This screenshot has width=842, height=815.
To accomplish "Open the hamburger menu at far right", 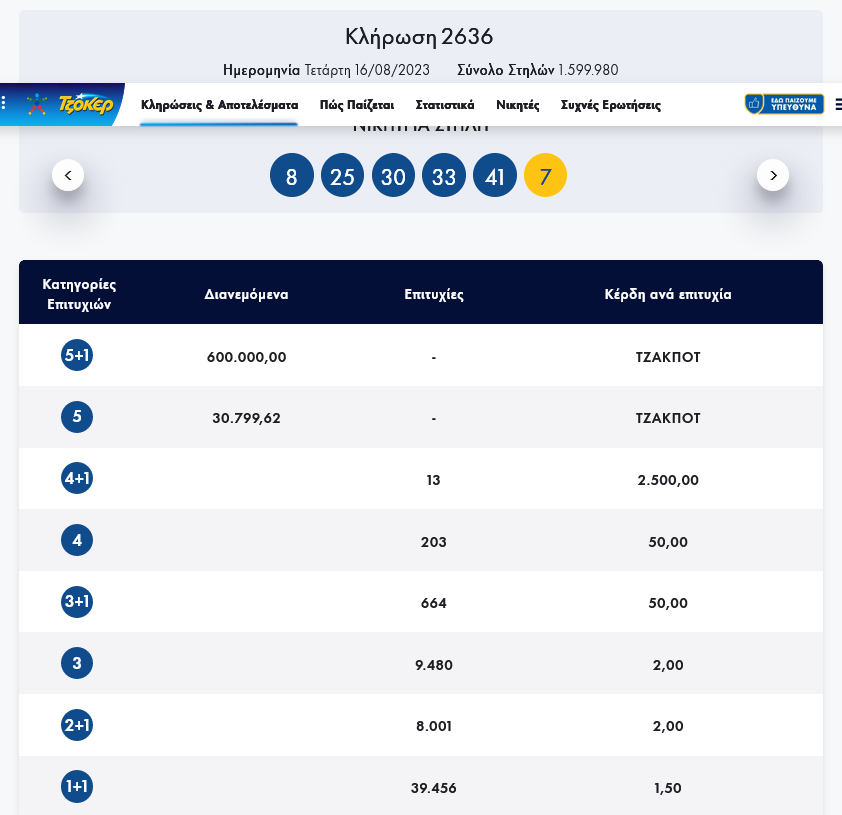I will click(837, 104).
